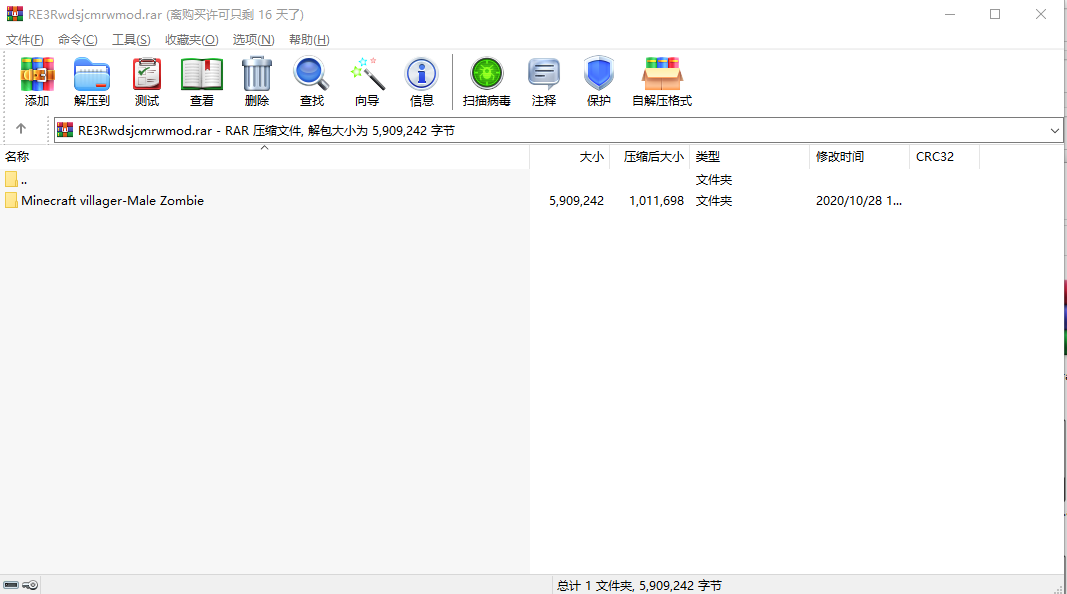Launch the Wizard (向导) wand icon
Viewport: 1067px width, 594px height.
click(367, 74)
